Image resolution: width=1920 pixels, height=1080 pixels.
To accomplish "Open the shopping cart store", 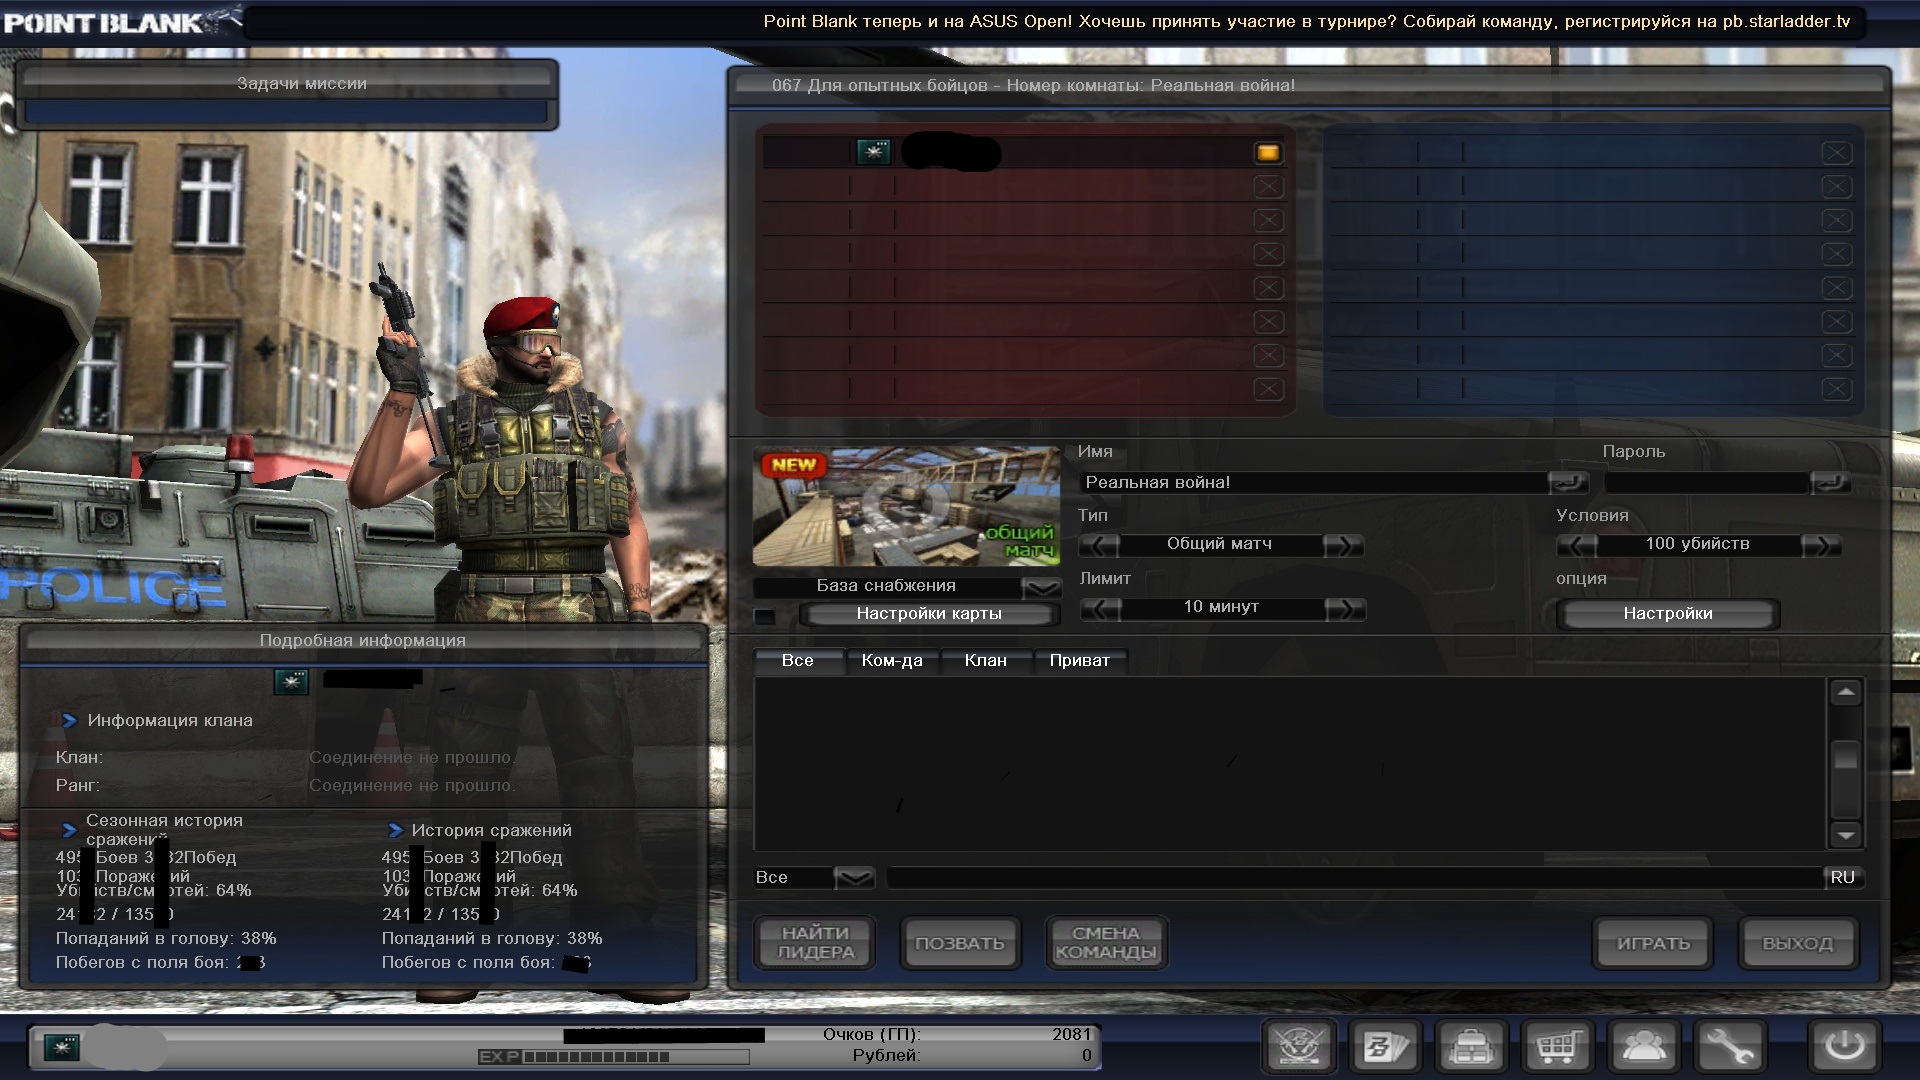I will click(1558, 1047).
